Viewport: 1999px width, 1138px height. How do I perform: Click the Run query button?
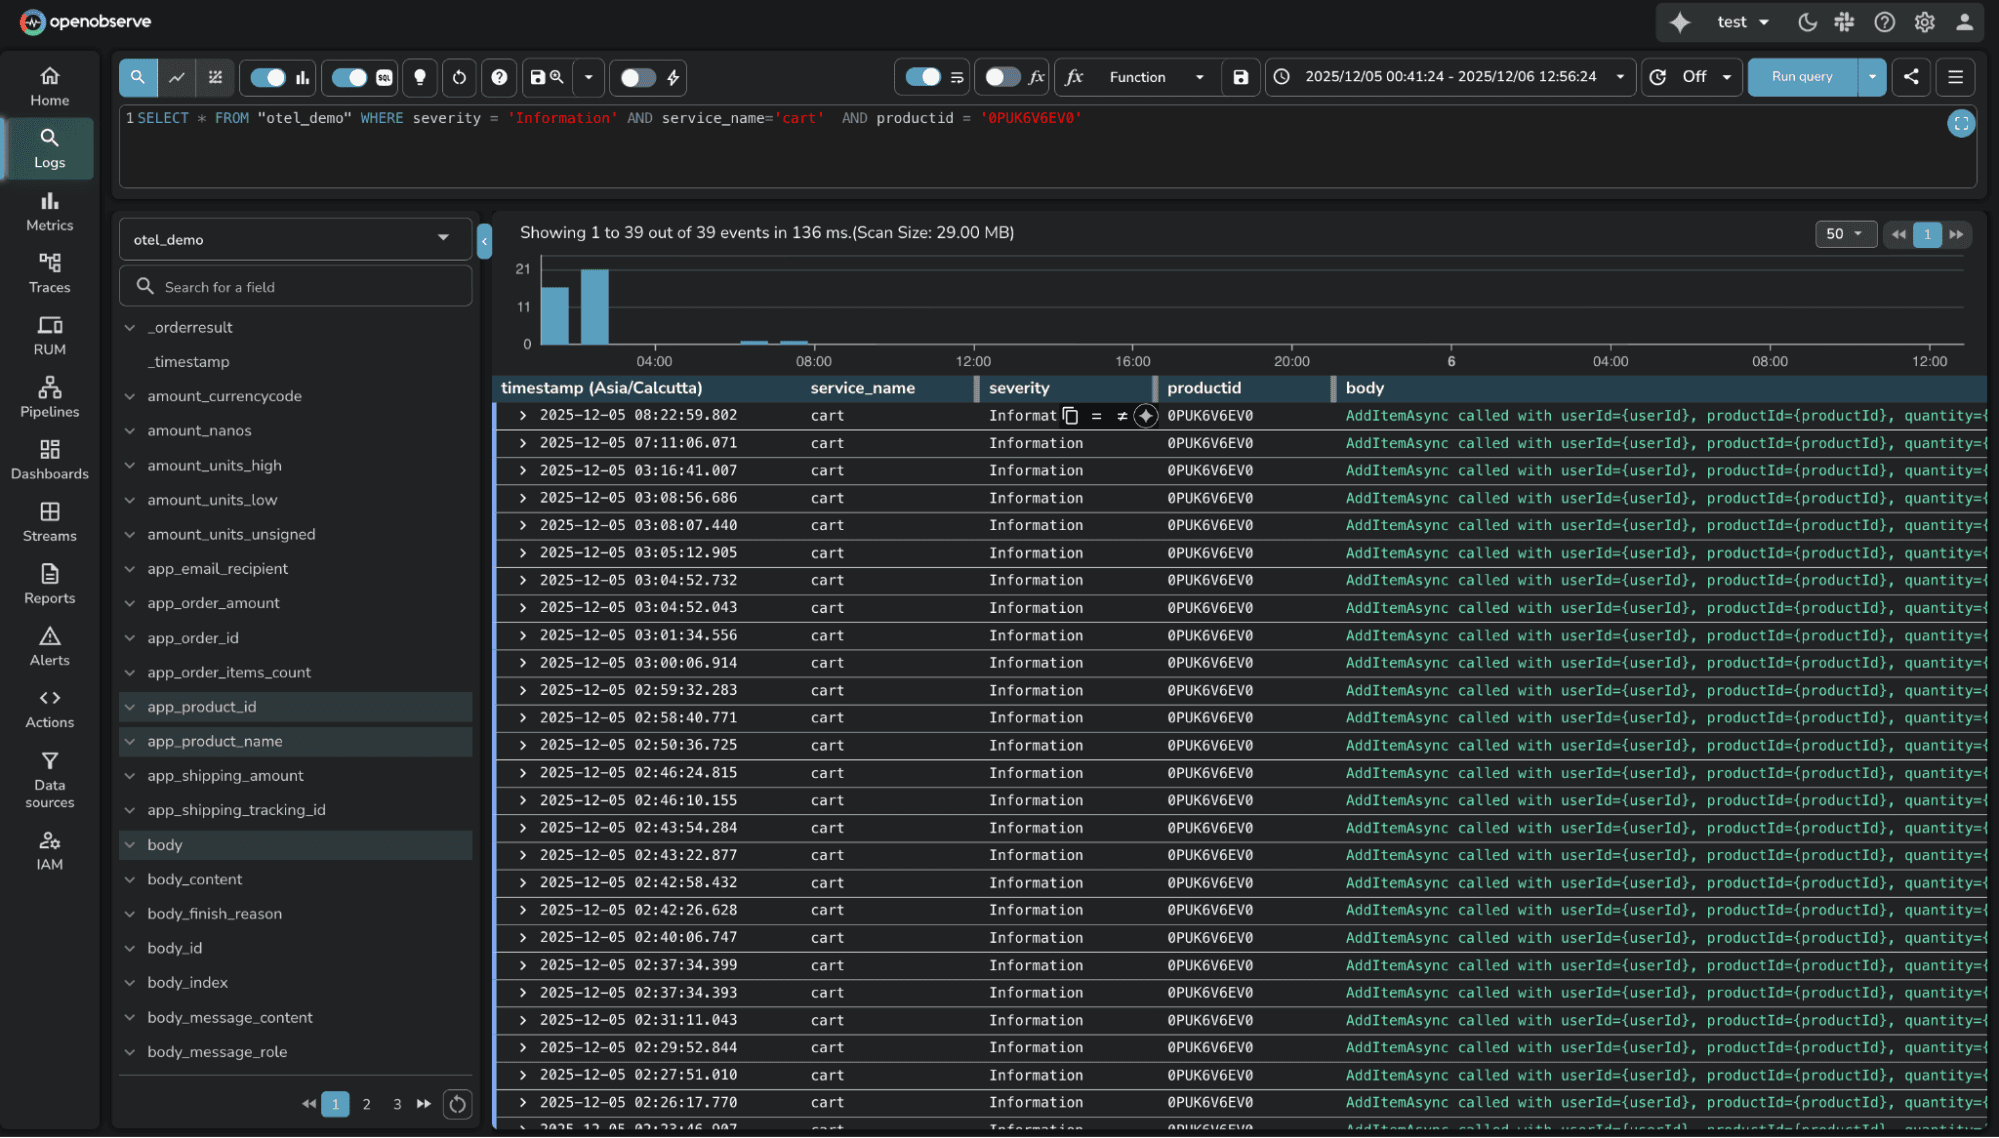pos(1800,77)
